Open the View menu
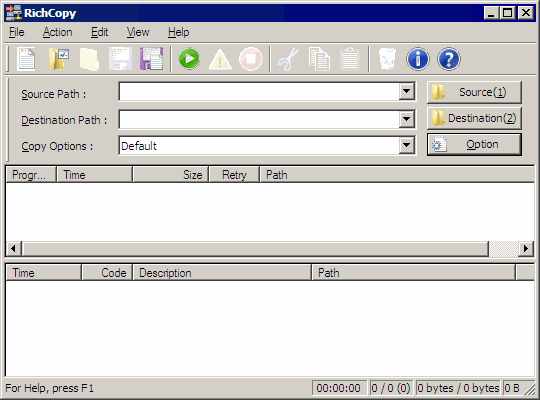 [138, 32]
